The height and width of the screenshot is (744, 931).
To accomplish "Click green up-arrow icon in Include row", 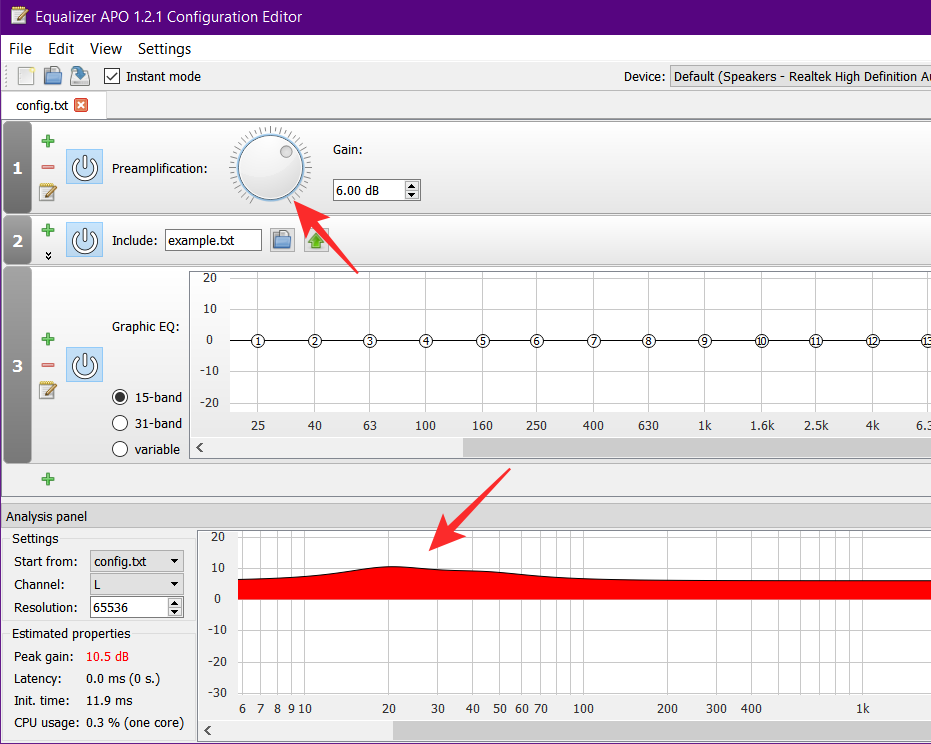I will coord(316,240).
